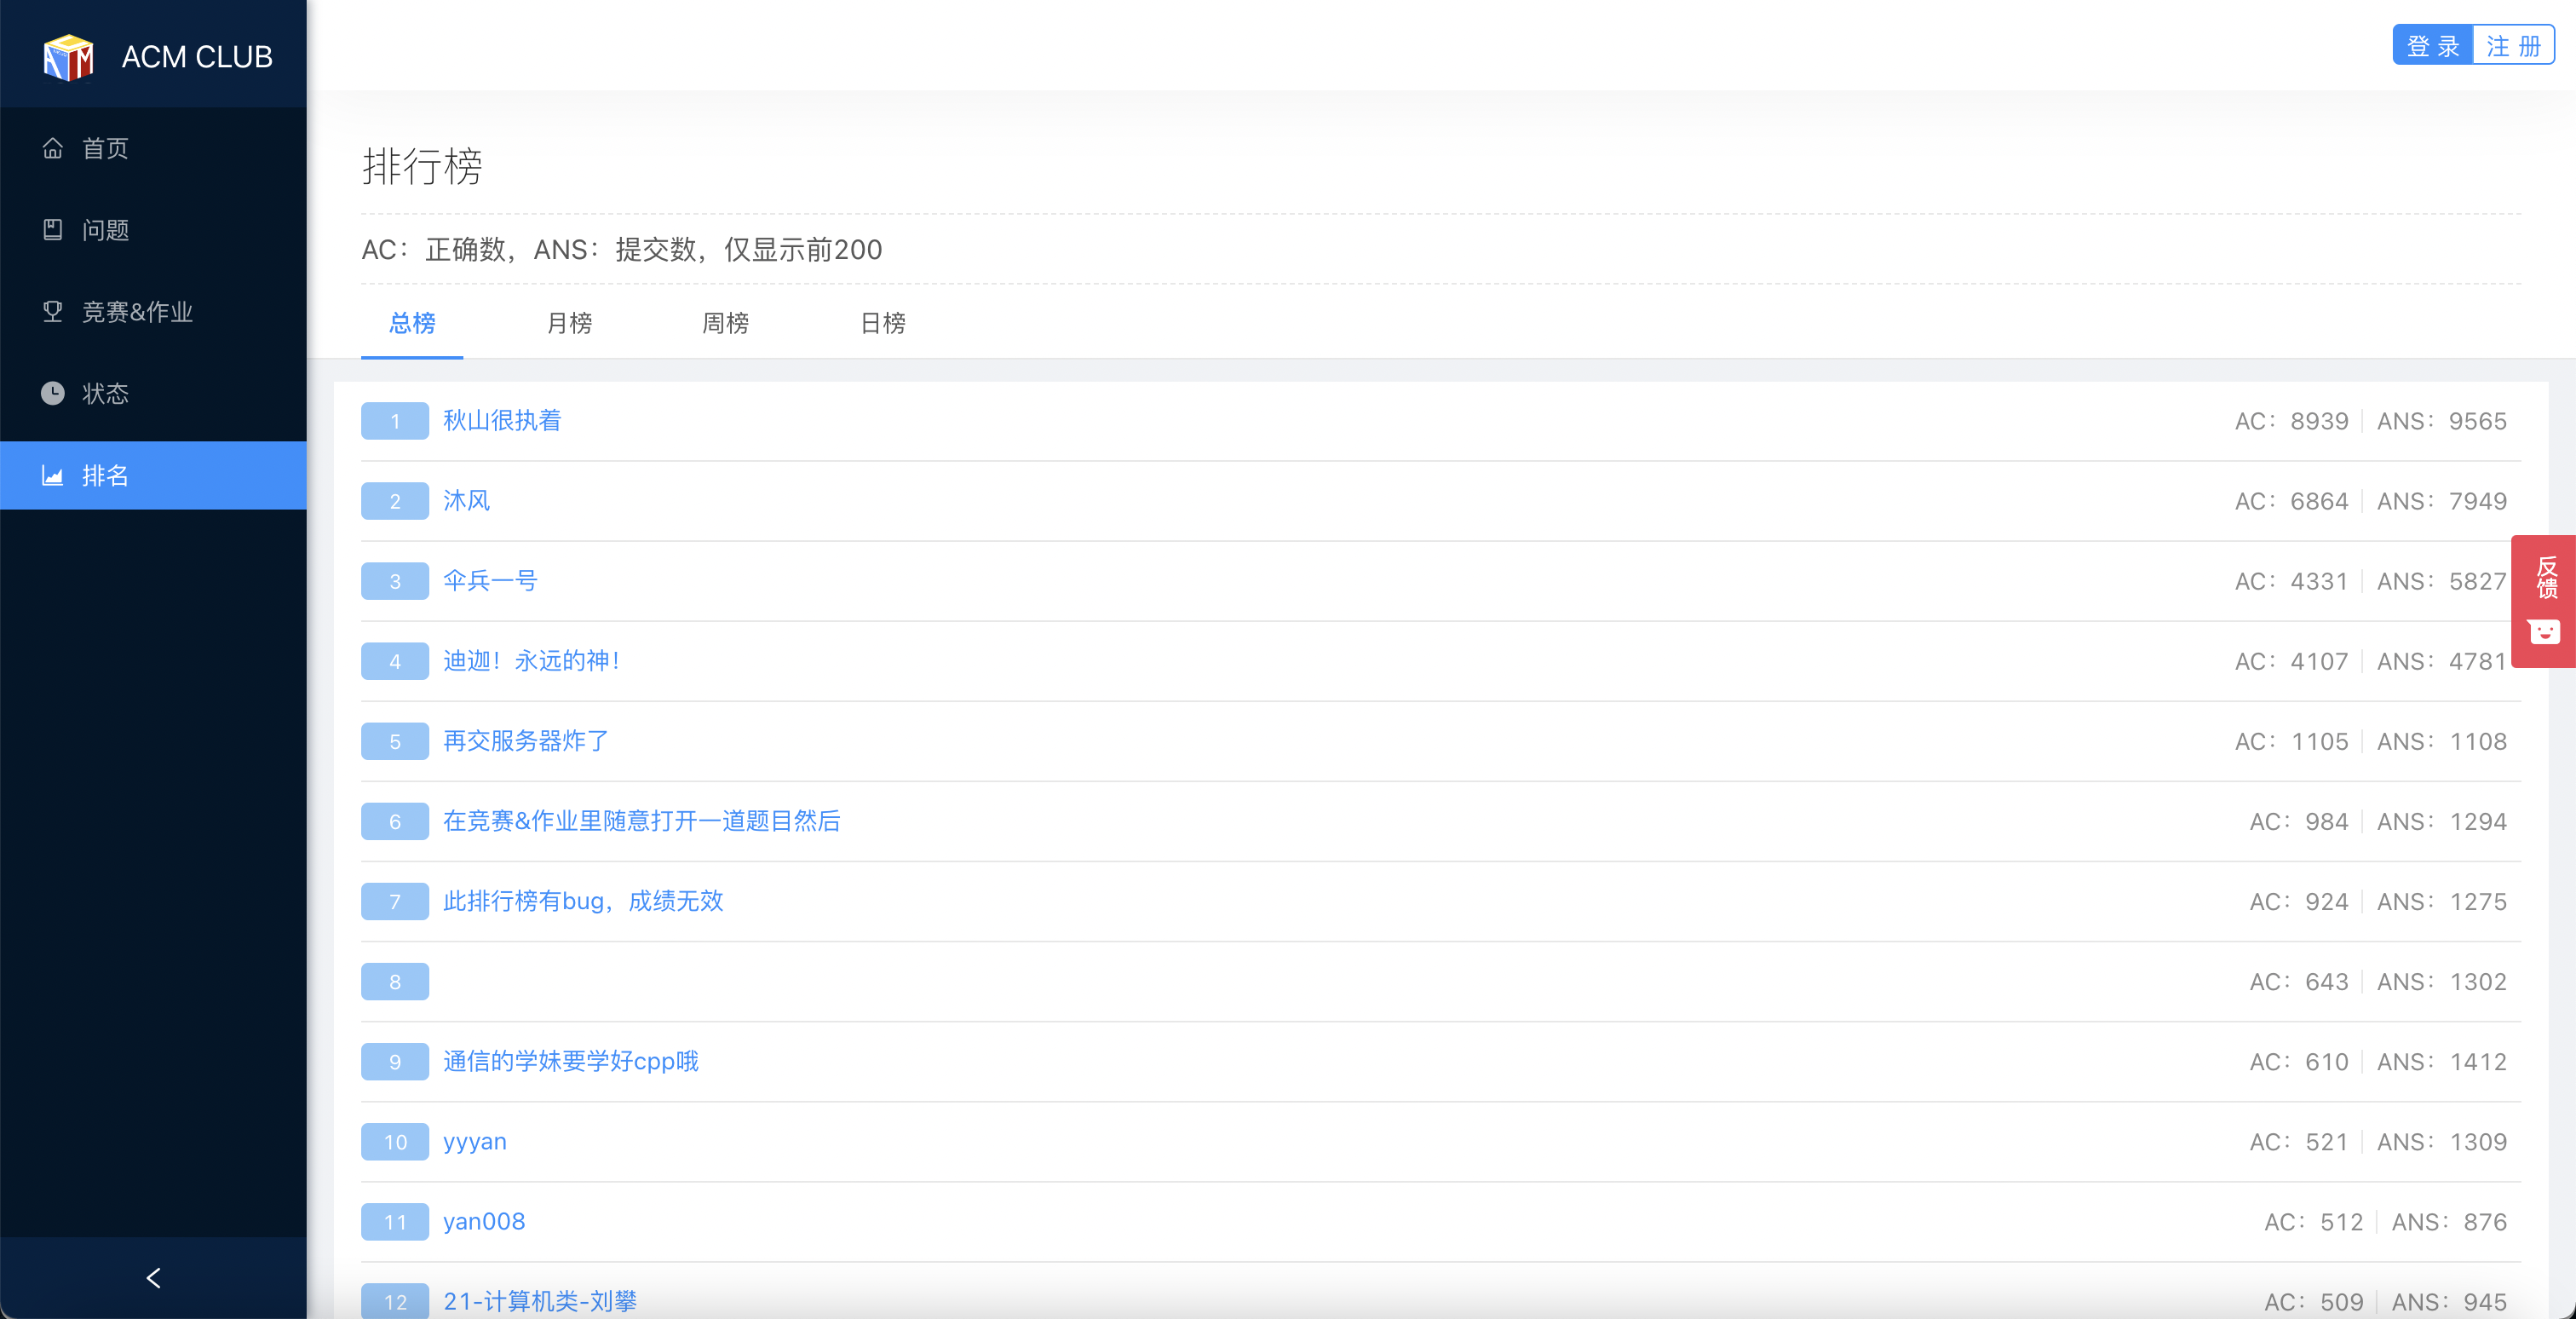Open the red 反馈 feedback widget
Image resolution: width=2576 pixels, height=1319 pixels.
point(2543,601)
